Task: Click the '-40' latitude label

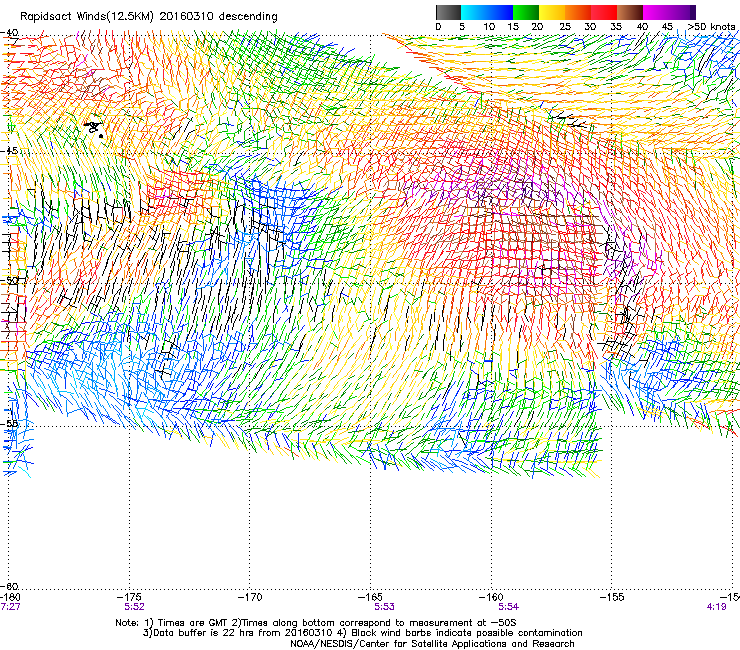Action: coord(9,33)
